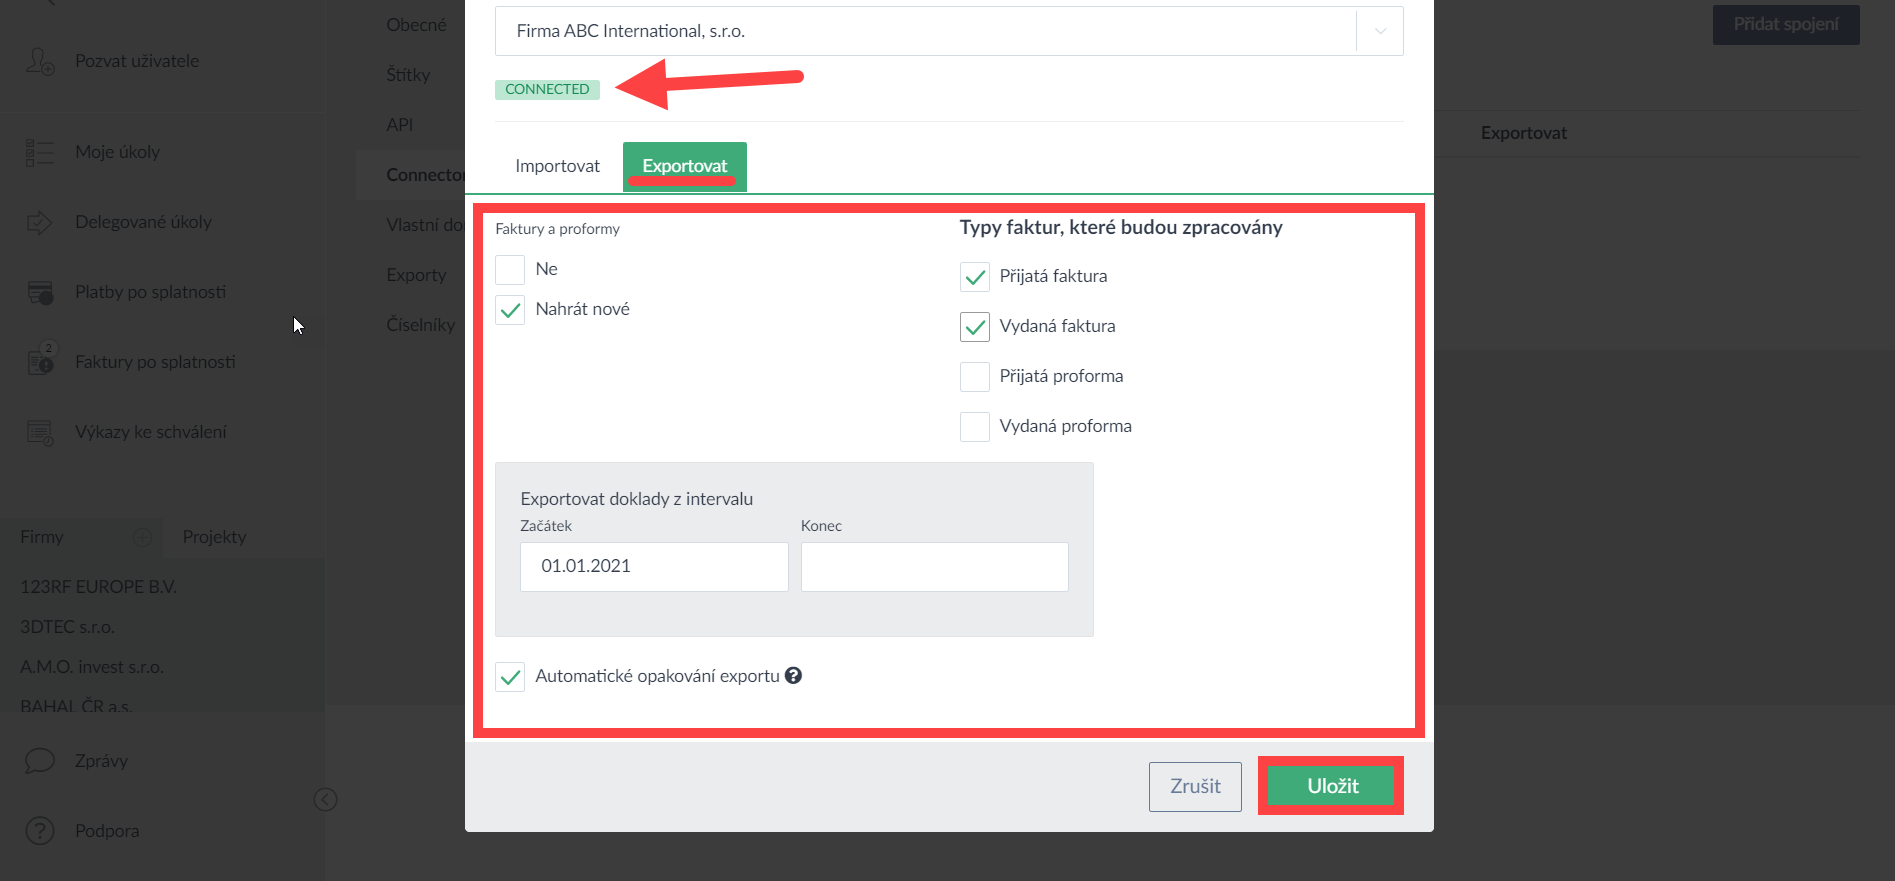The width and height of the screenshot is (1895, 881).
Task: Collapse the sidebar with chevron arrow
Action: pos(325,799)
